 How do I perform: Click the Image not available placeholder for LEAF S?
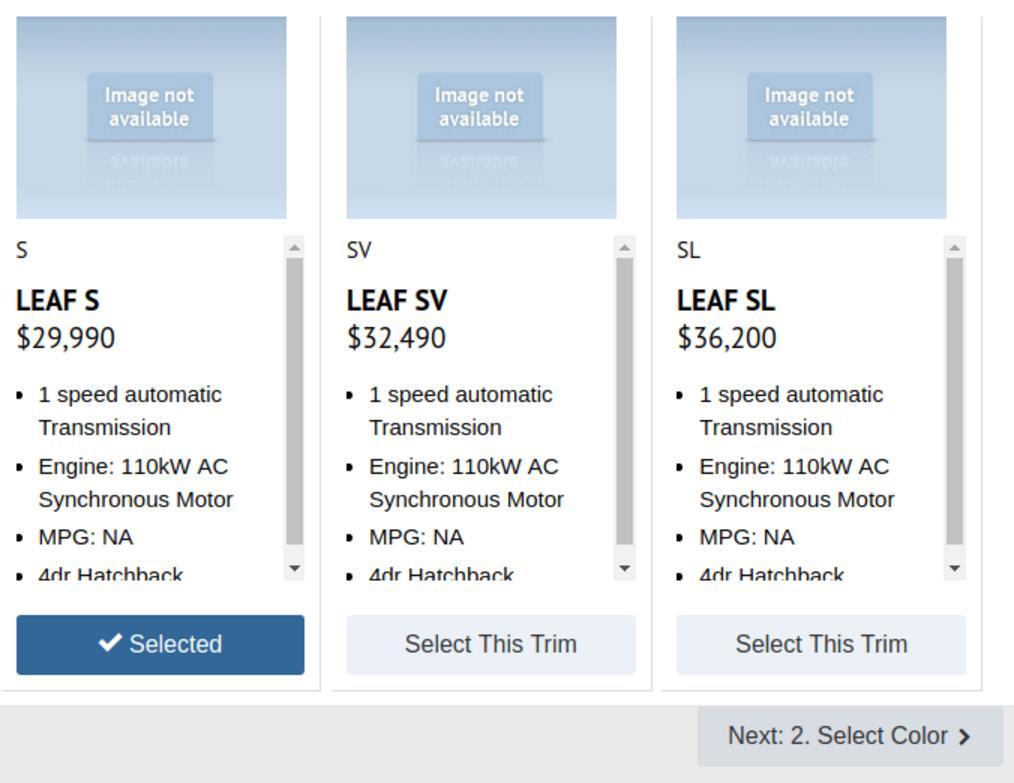151,105
